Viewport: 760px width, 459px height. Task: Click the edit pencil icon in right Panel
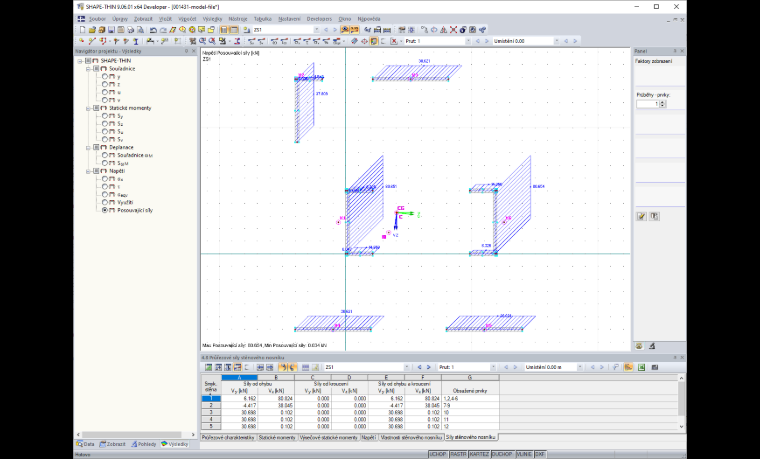click(642, 216)
